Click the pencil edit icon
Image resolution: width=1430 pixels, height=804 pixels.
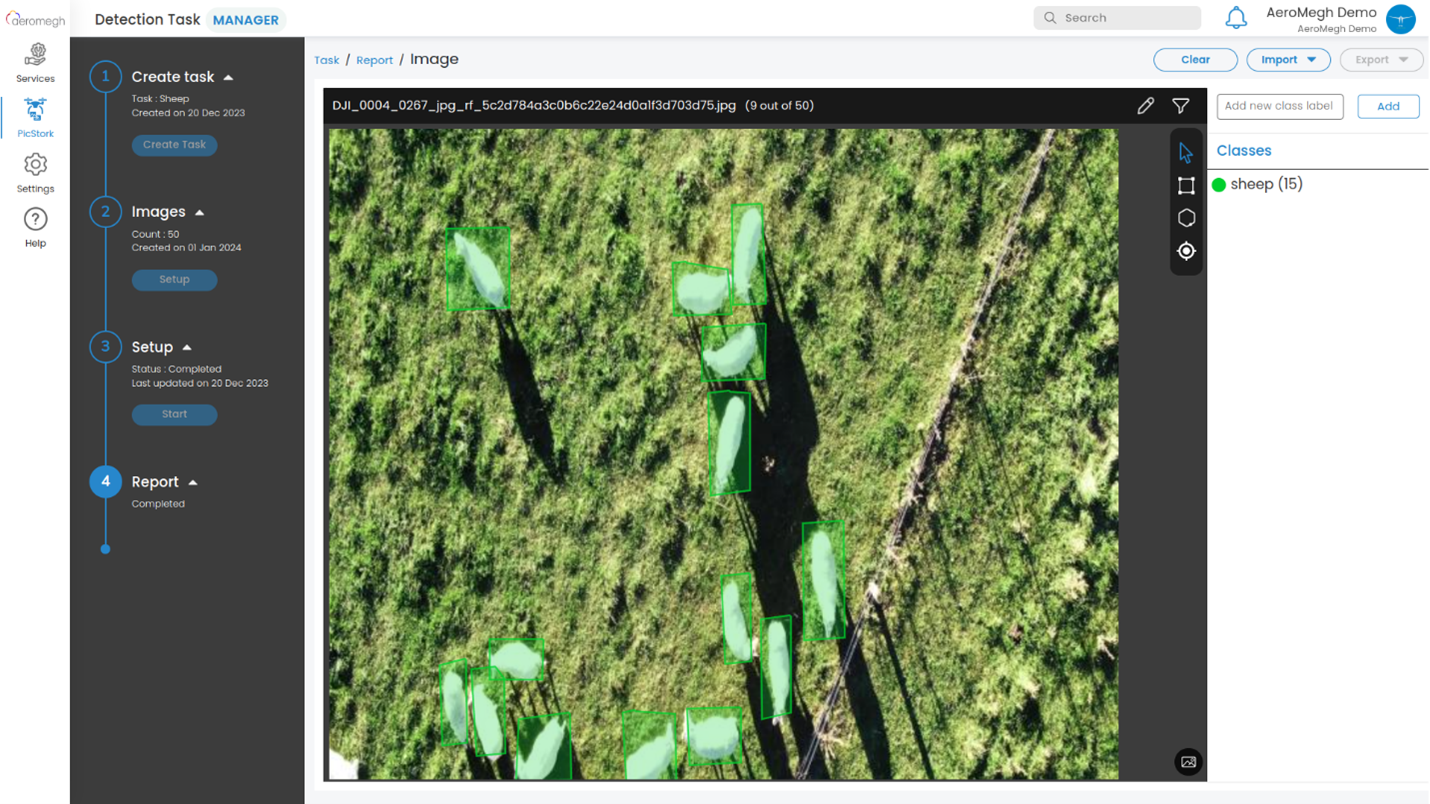(x=1146, y=106)
